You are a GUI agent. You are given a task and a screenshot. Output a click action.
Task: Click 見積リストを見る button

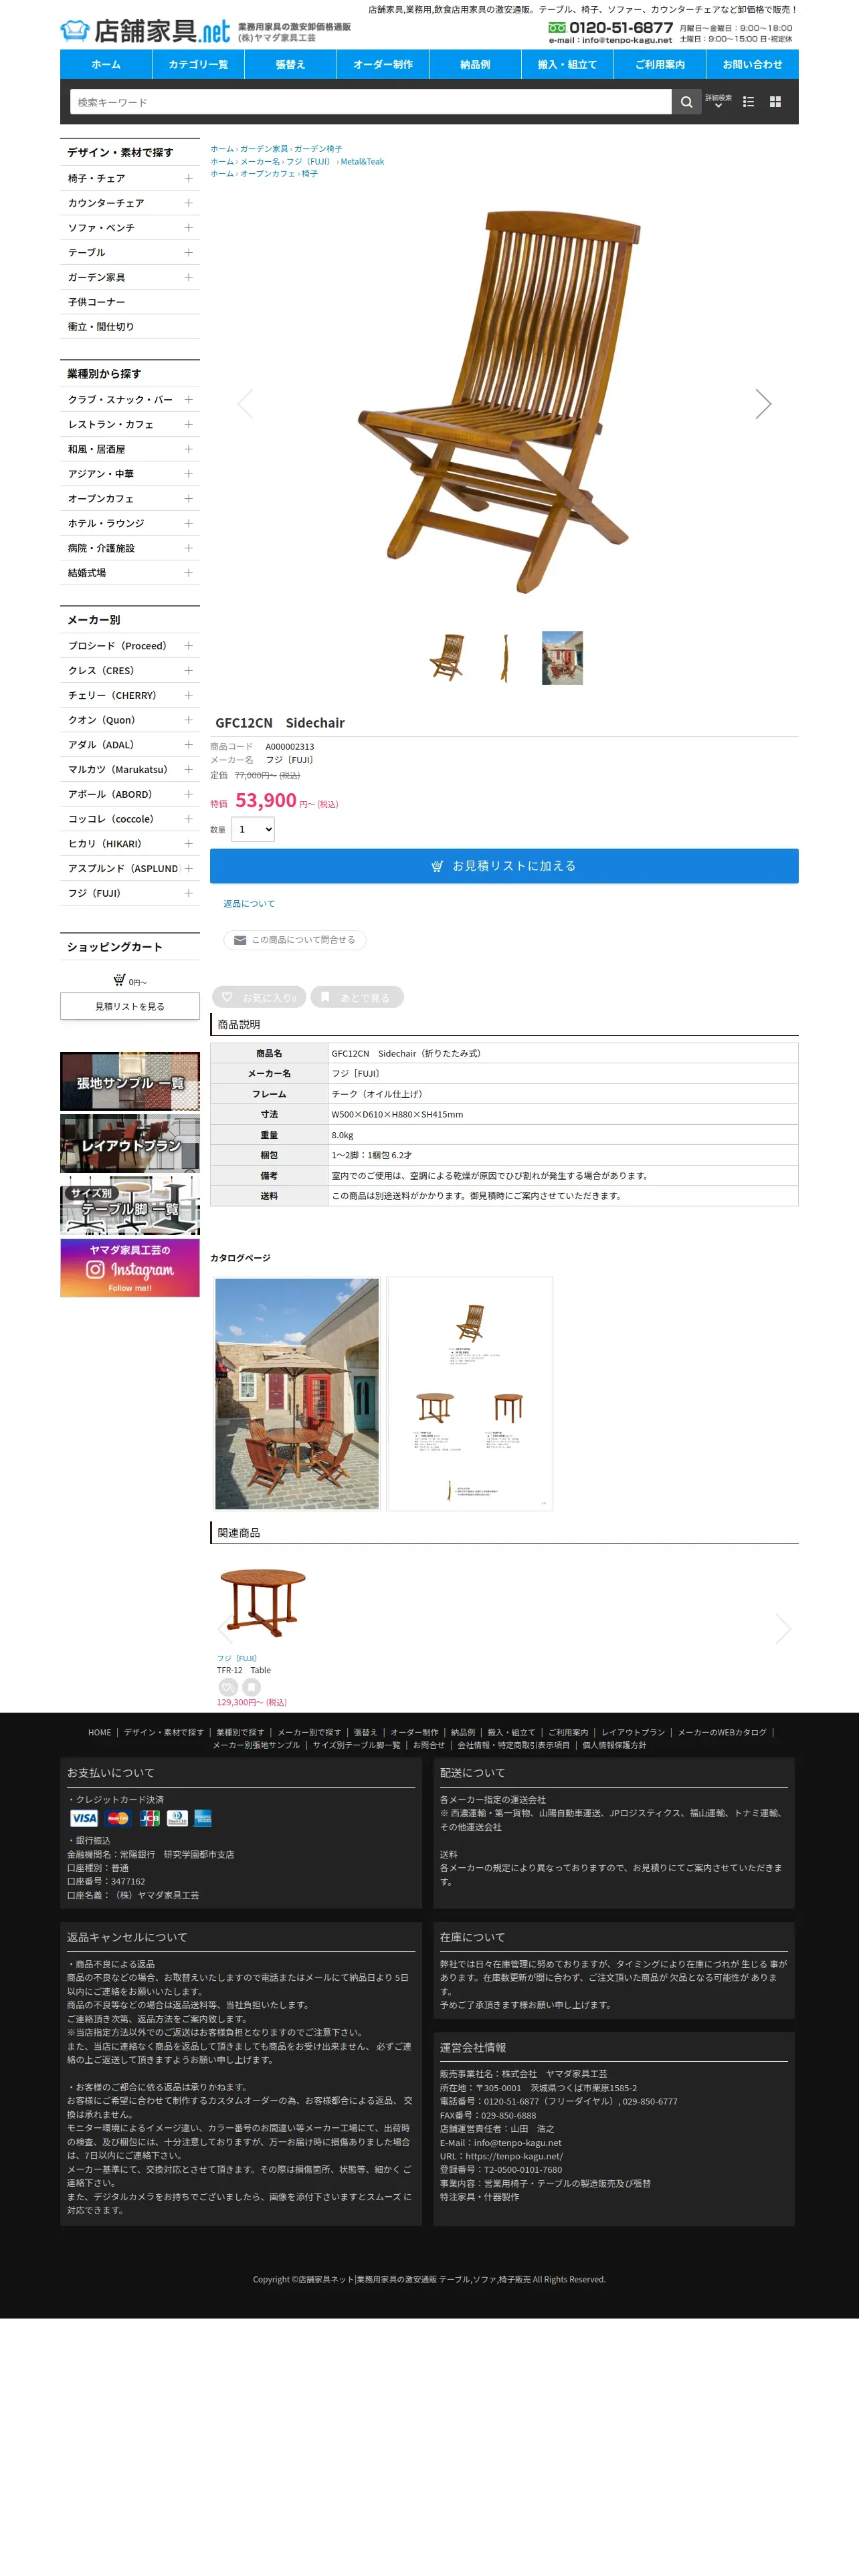130,1006
